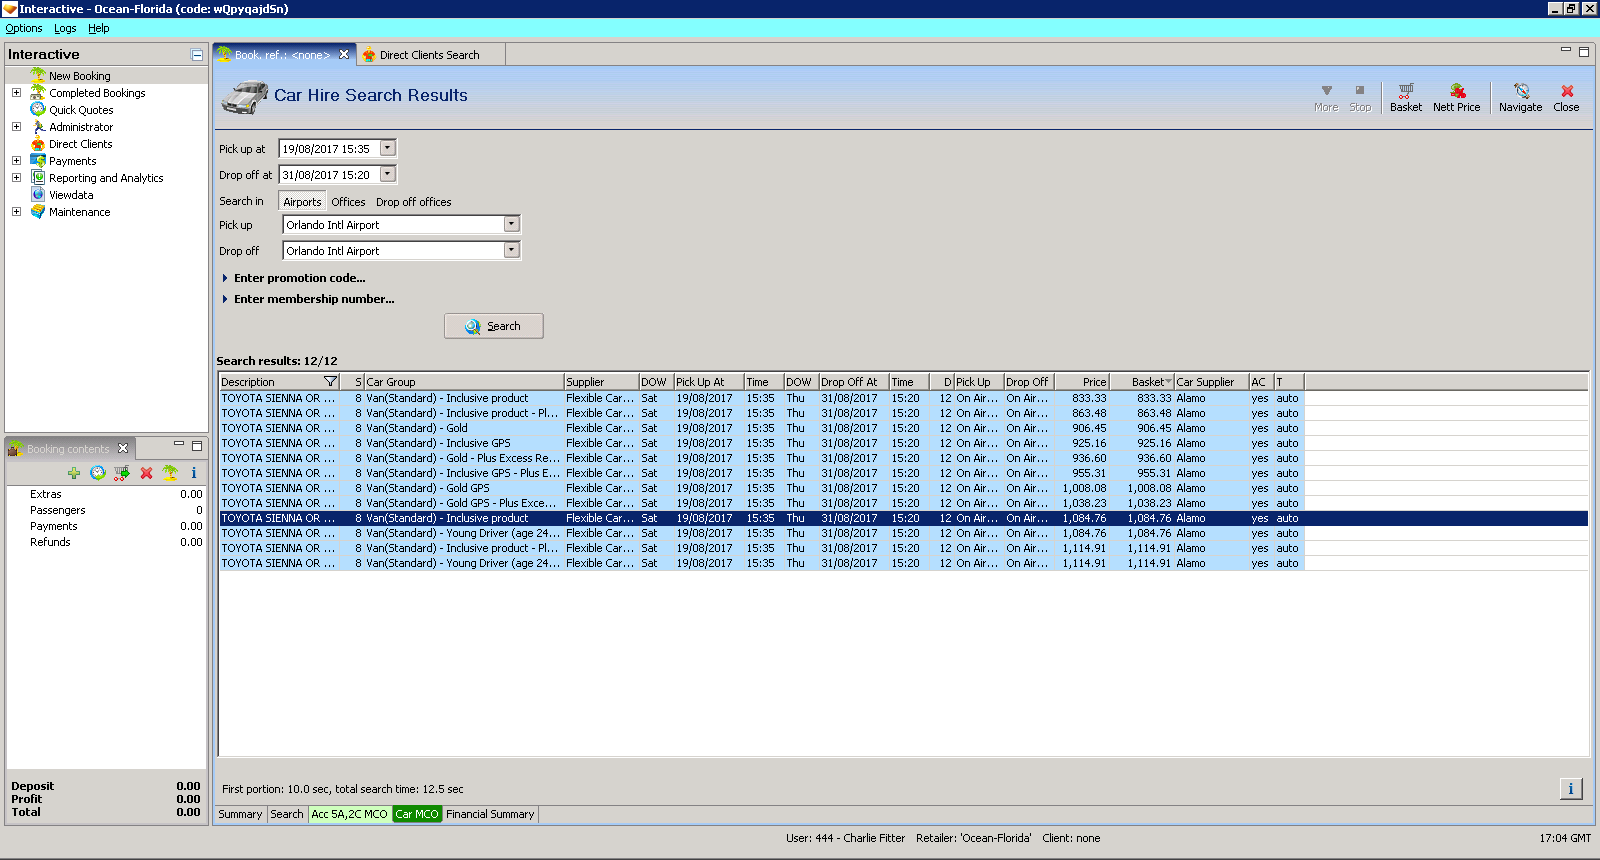
Task: Click the More arrow toolbar button
Action: coord(1326,97)
